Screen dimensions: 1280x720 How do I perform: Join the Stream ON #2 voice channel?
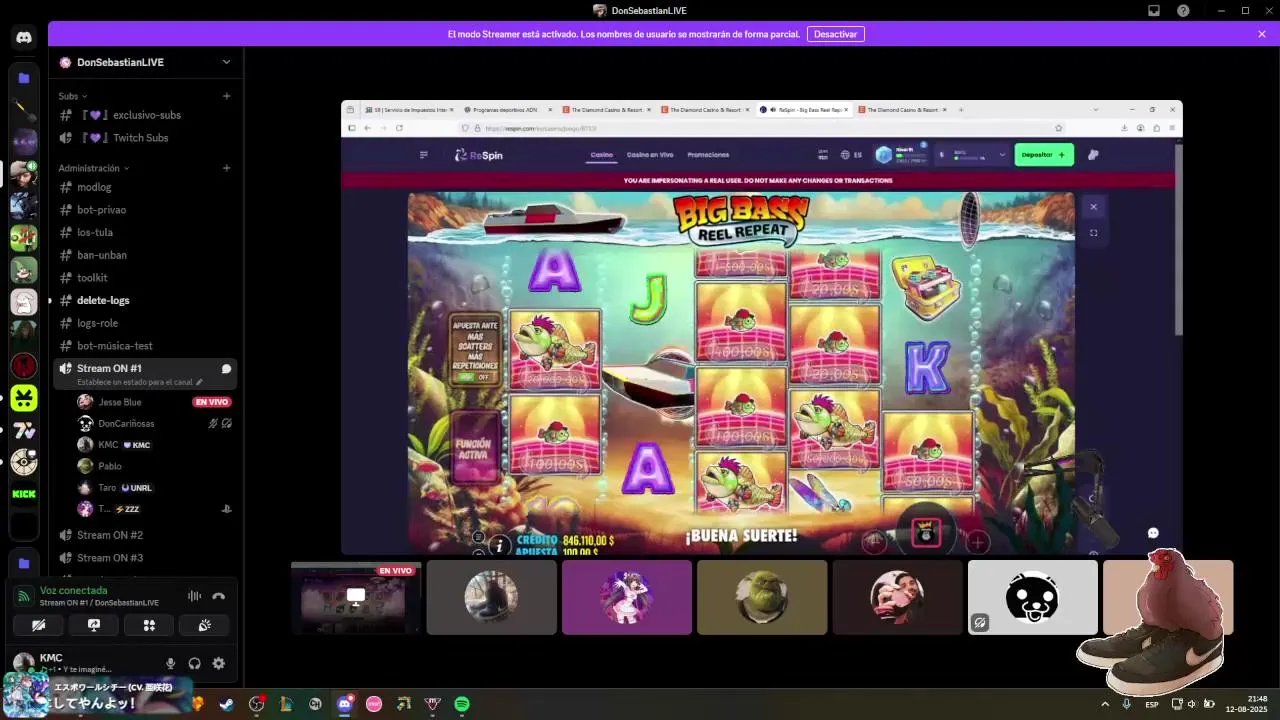145,535
